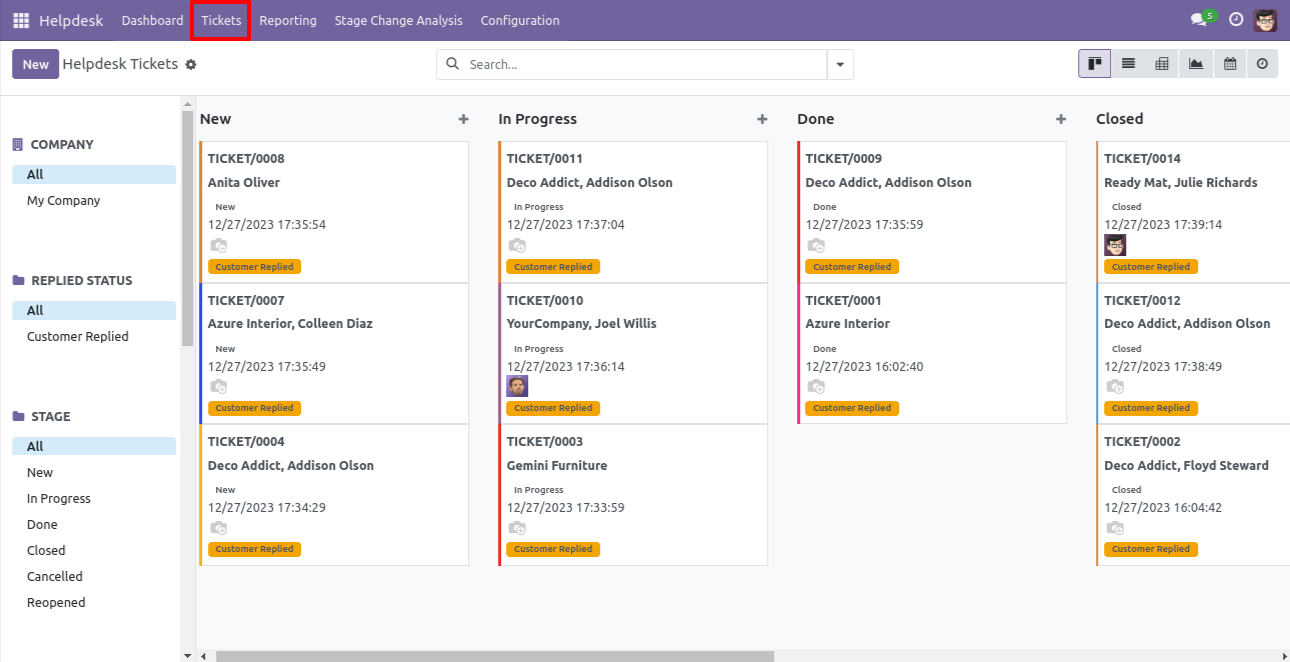The width and height of the screenshot is (1290, 662).
Task: Filter Company by All
Action: pos(94,175)
